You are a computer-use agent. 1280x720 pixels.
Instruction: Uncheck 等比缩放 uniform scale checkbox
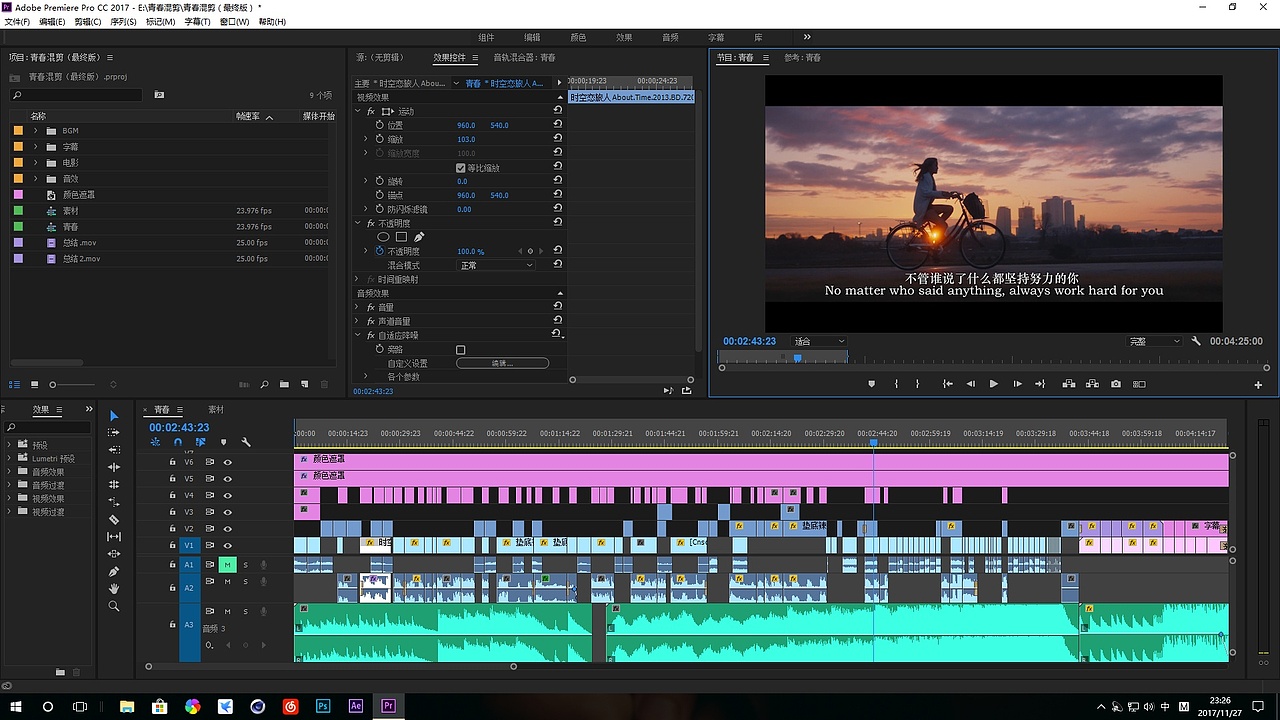point(460,168)
